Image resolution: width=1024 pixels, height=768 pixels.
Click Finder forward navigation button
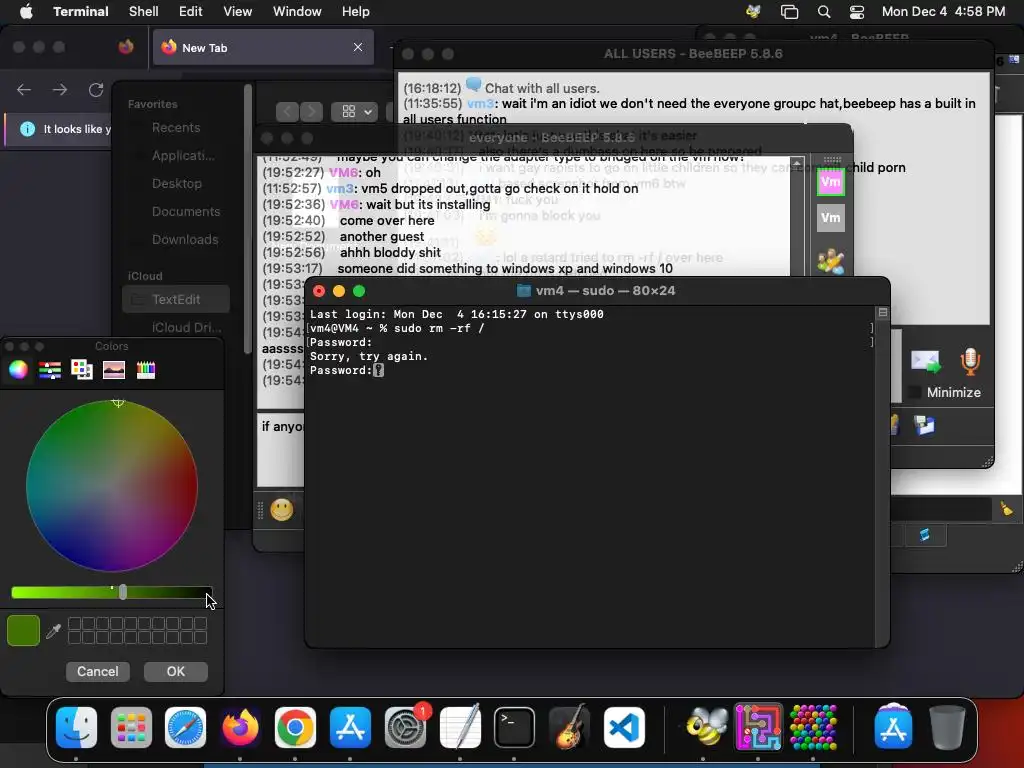(x=312, y=112)
